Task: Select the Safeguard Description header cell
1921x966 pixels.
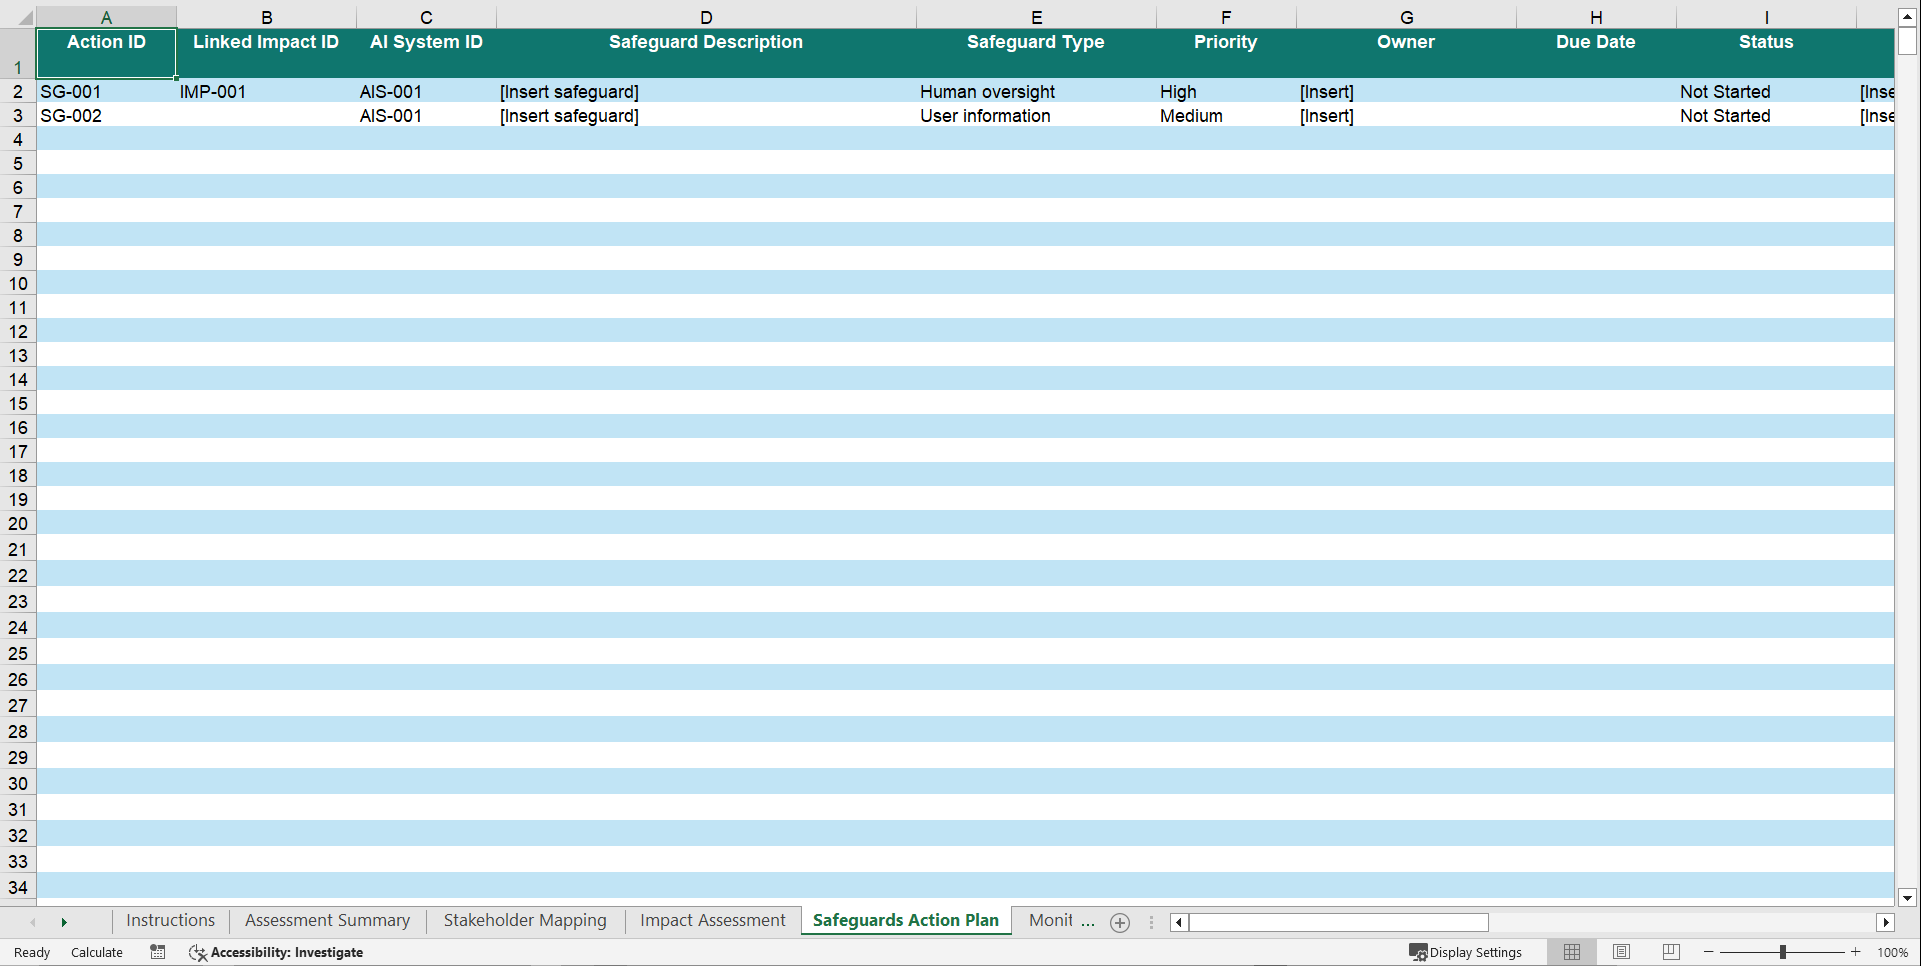Action: point(706,53)
